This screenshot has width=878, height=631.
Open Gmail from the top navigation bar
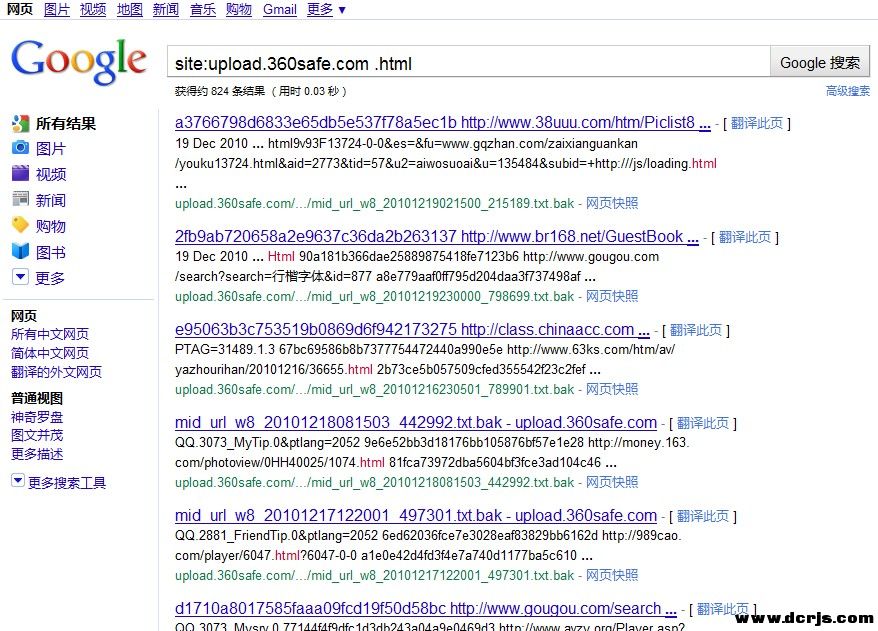[x=279, y=10]
